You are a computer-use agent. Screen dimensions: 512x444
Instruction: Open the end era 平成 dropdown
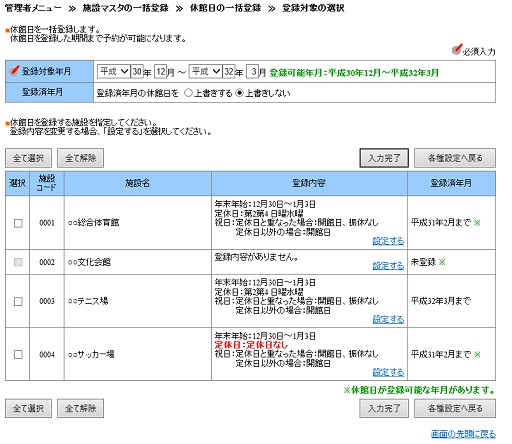pyautogui.click(x=205, y=71)
